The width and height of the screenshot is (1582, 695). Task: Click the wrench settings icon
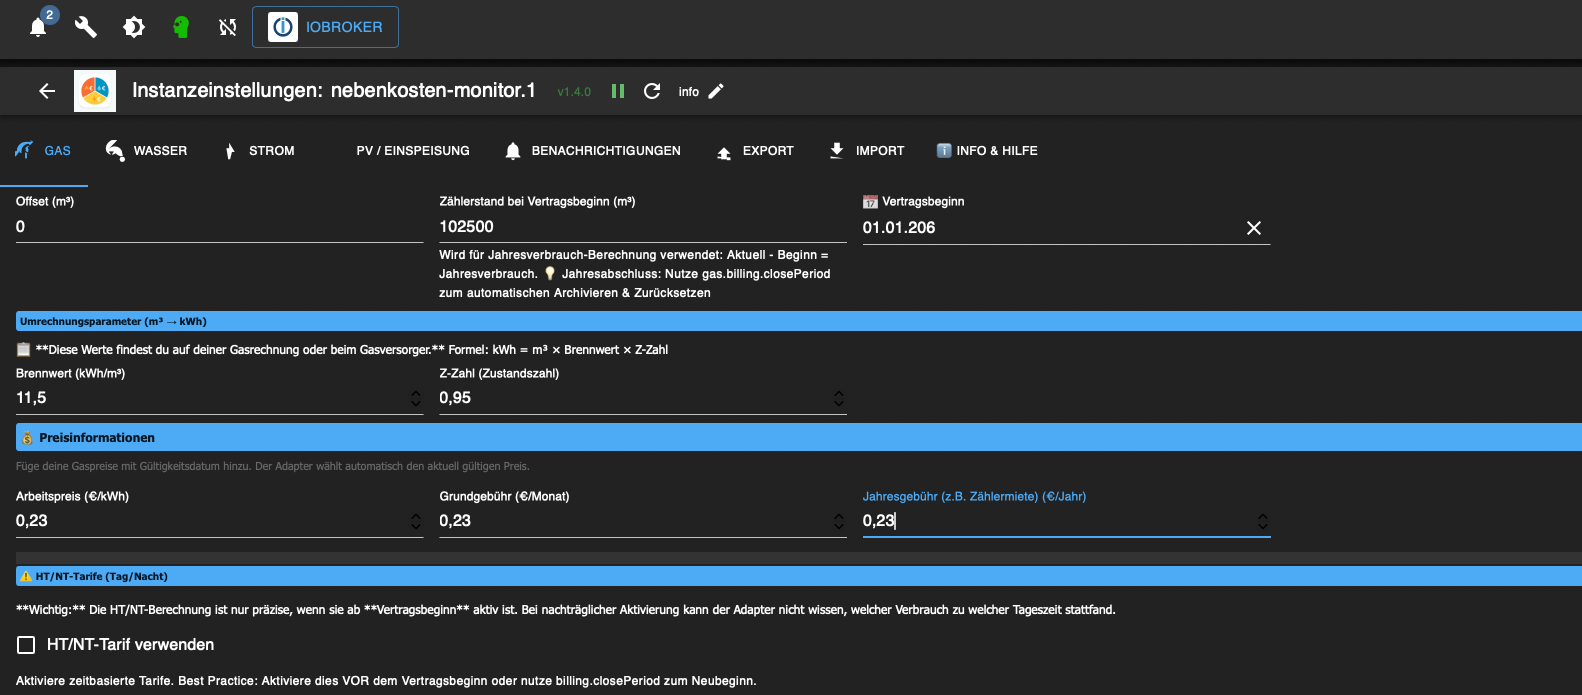pyautogui.click(x=86, y=27)
